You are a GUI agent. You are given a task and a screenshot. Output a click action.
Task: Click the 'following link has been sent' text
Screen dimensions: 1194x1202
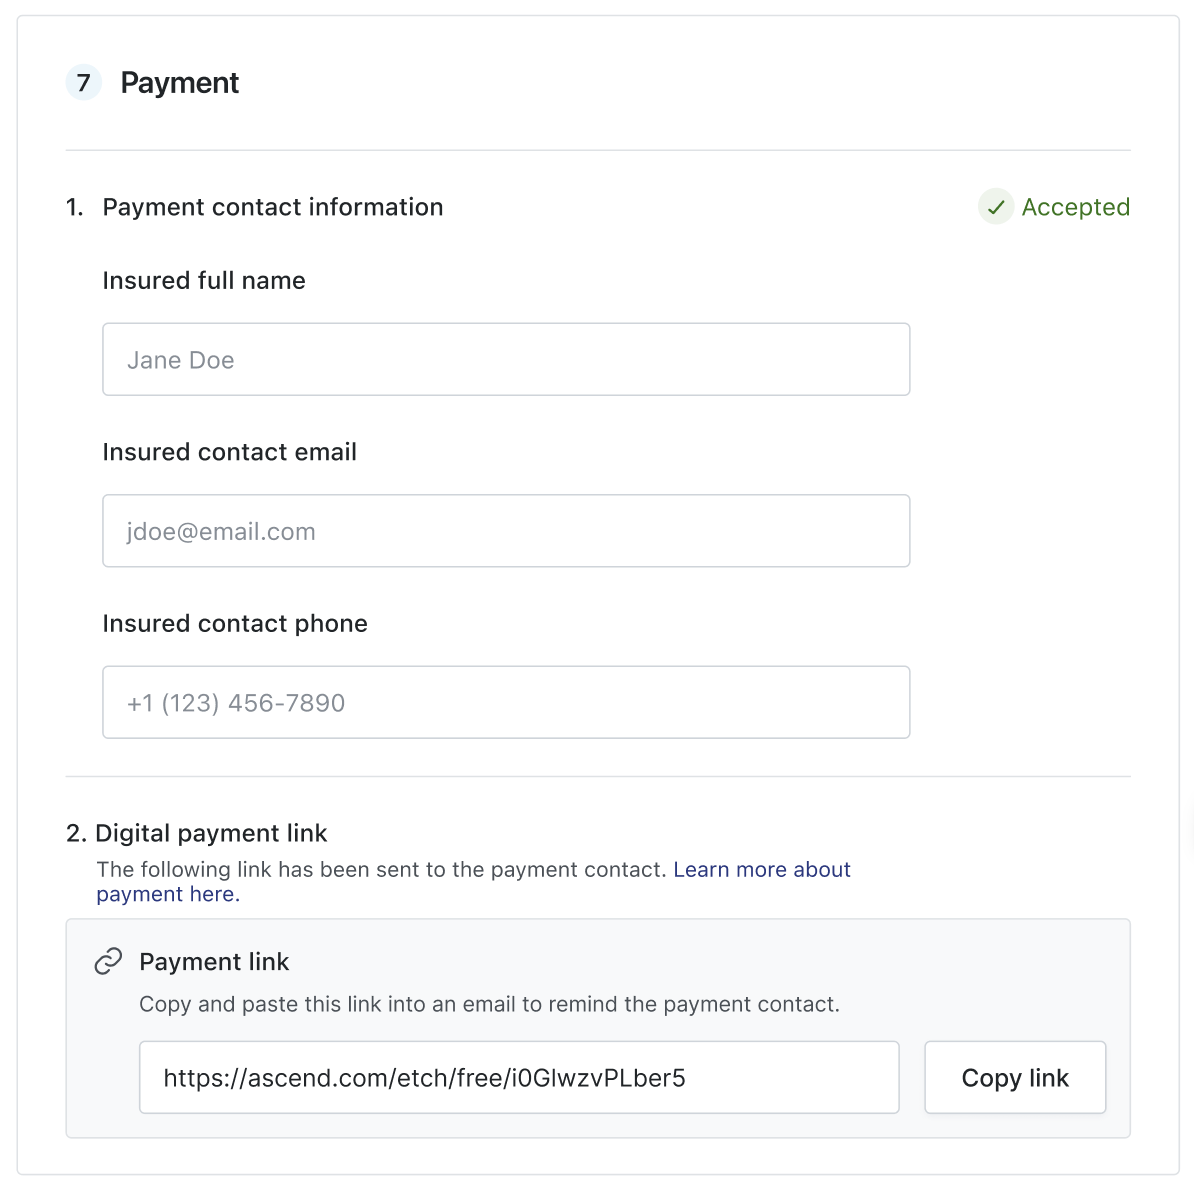pyautogui.click(x=380, y=870)
